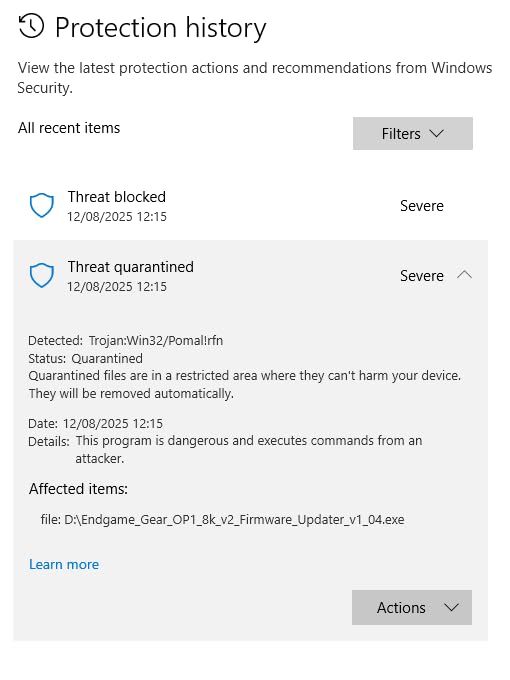
Task: Click the Protection history heading
Action: click(x=160, y=28)
